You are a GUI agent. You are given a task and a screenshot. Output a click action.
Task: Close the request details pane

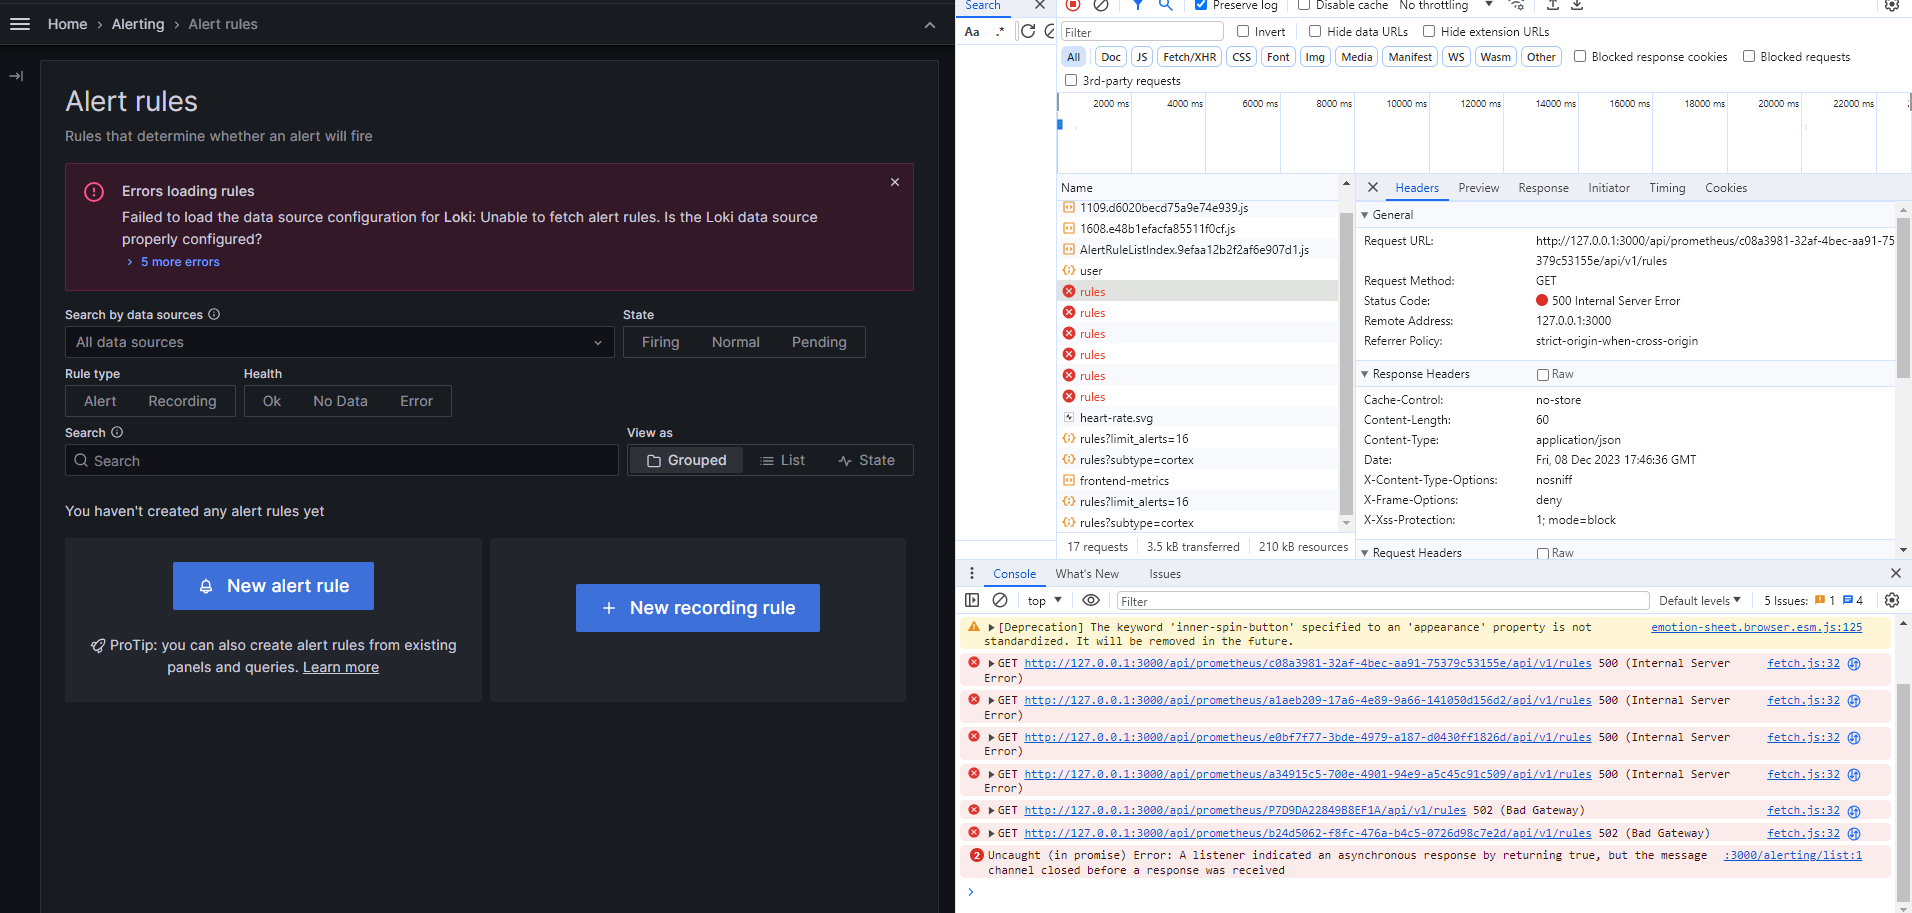click(1373, 187)
